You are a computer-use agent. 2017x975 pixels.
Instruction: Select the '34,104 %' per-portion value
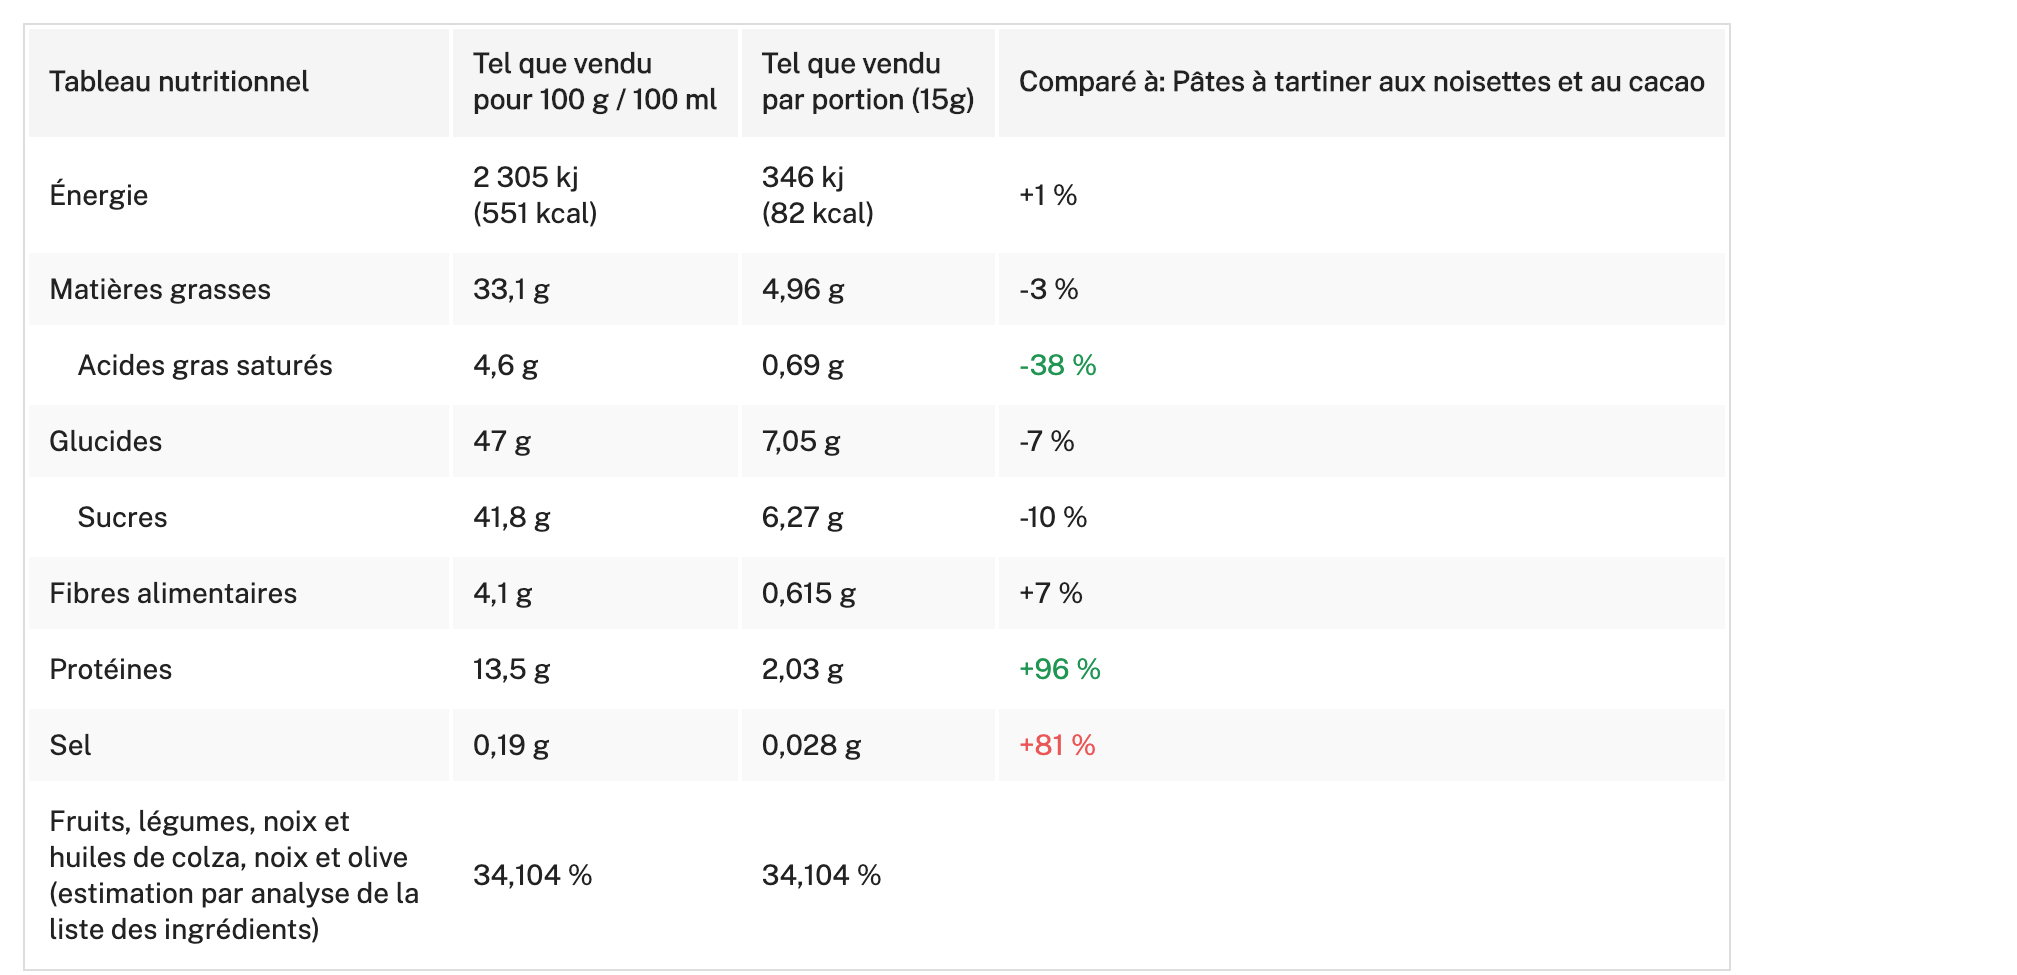pos(821,875)
